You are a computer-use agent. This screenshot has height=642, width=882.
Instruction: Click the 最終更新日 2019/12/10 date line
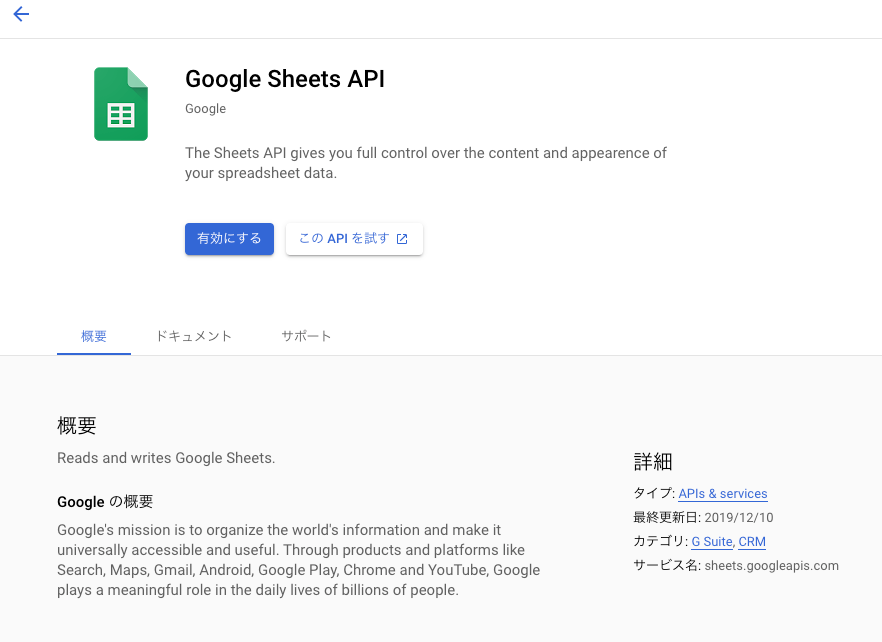click(703, 517)
